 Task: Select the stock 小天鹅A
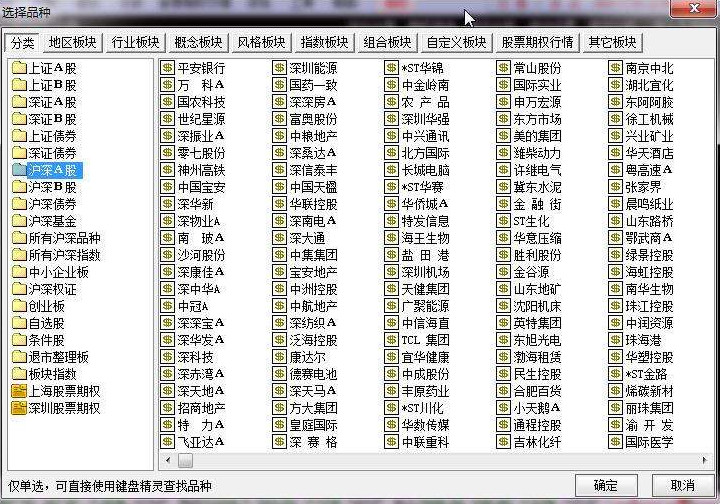(x=537, y=408)
